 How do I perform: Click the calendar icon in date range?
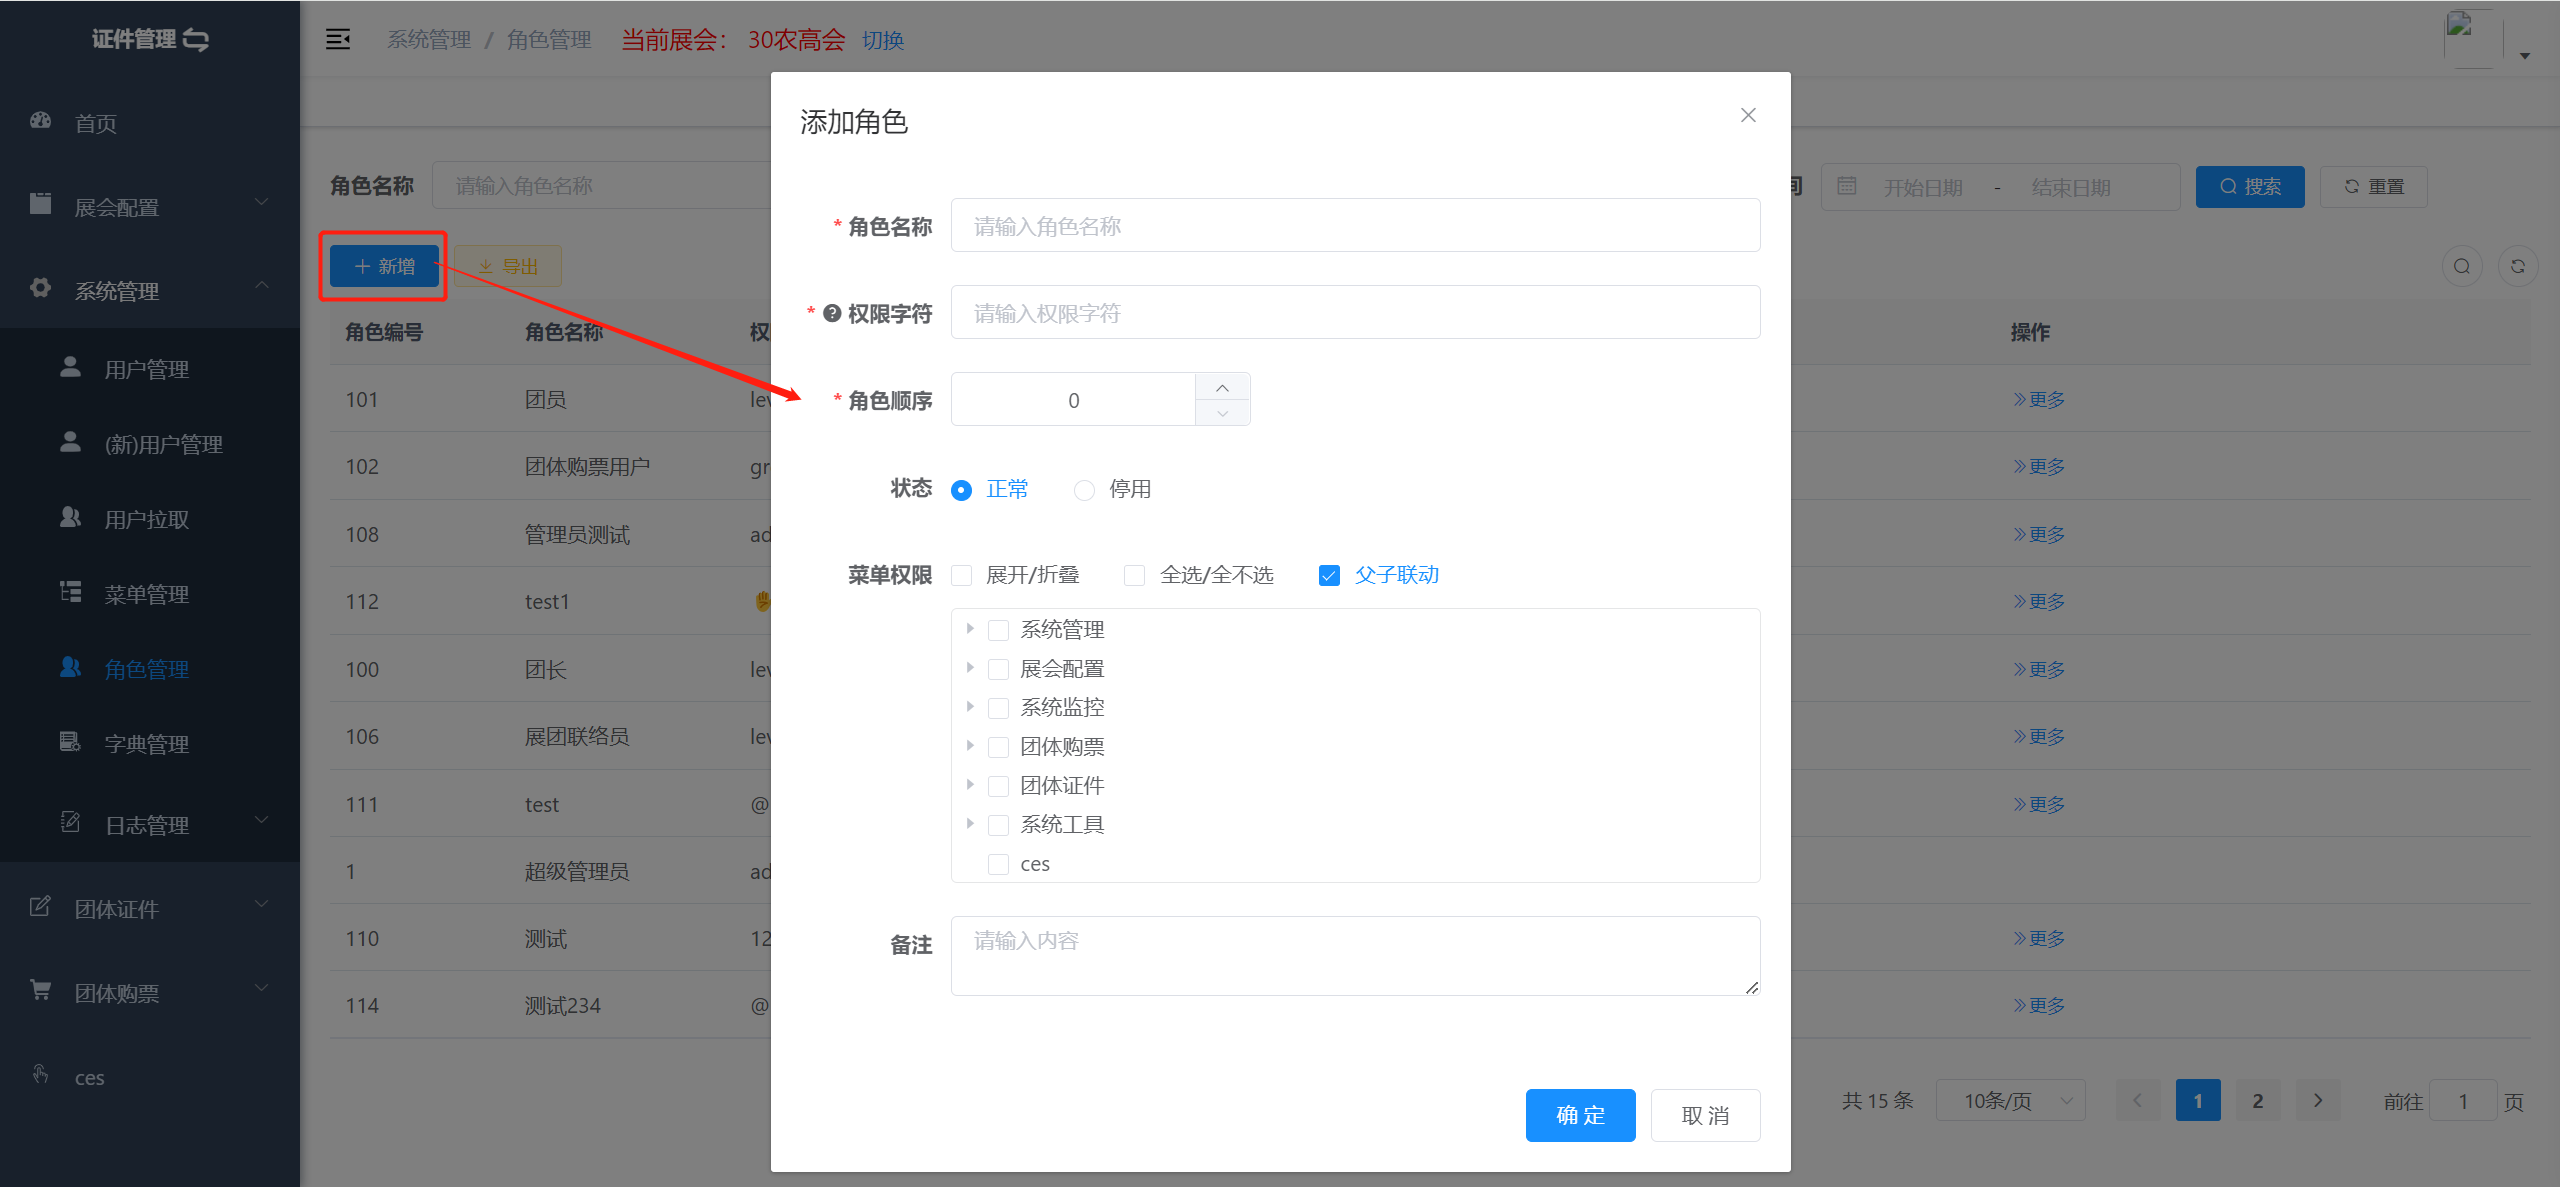coord(1847,186)
